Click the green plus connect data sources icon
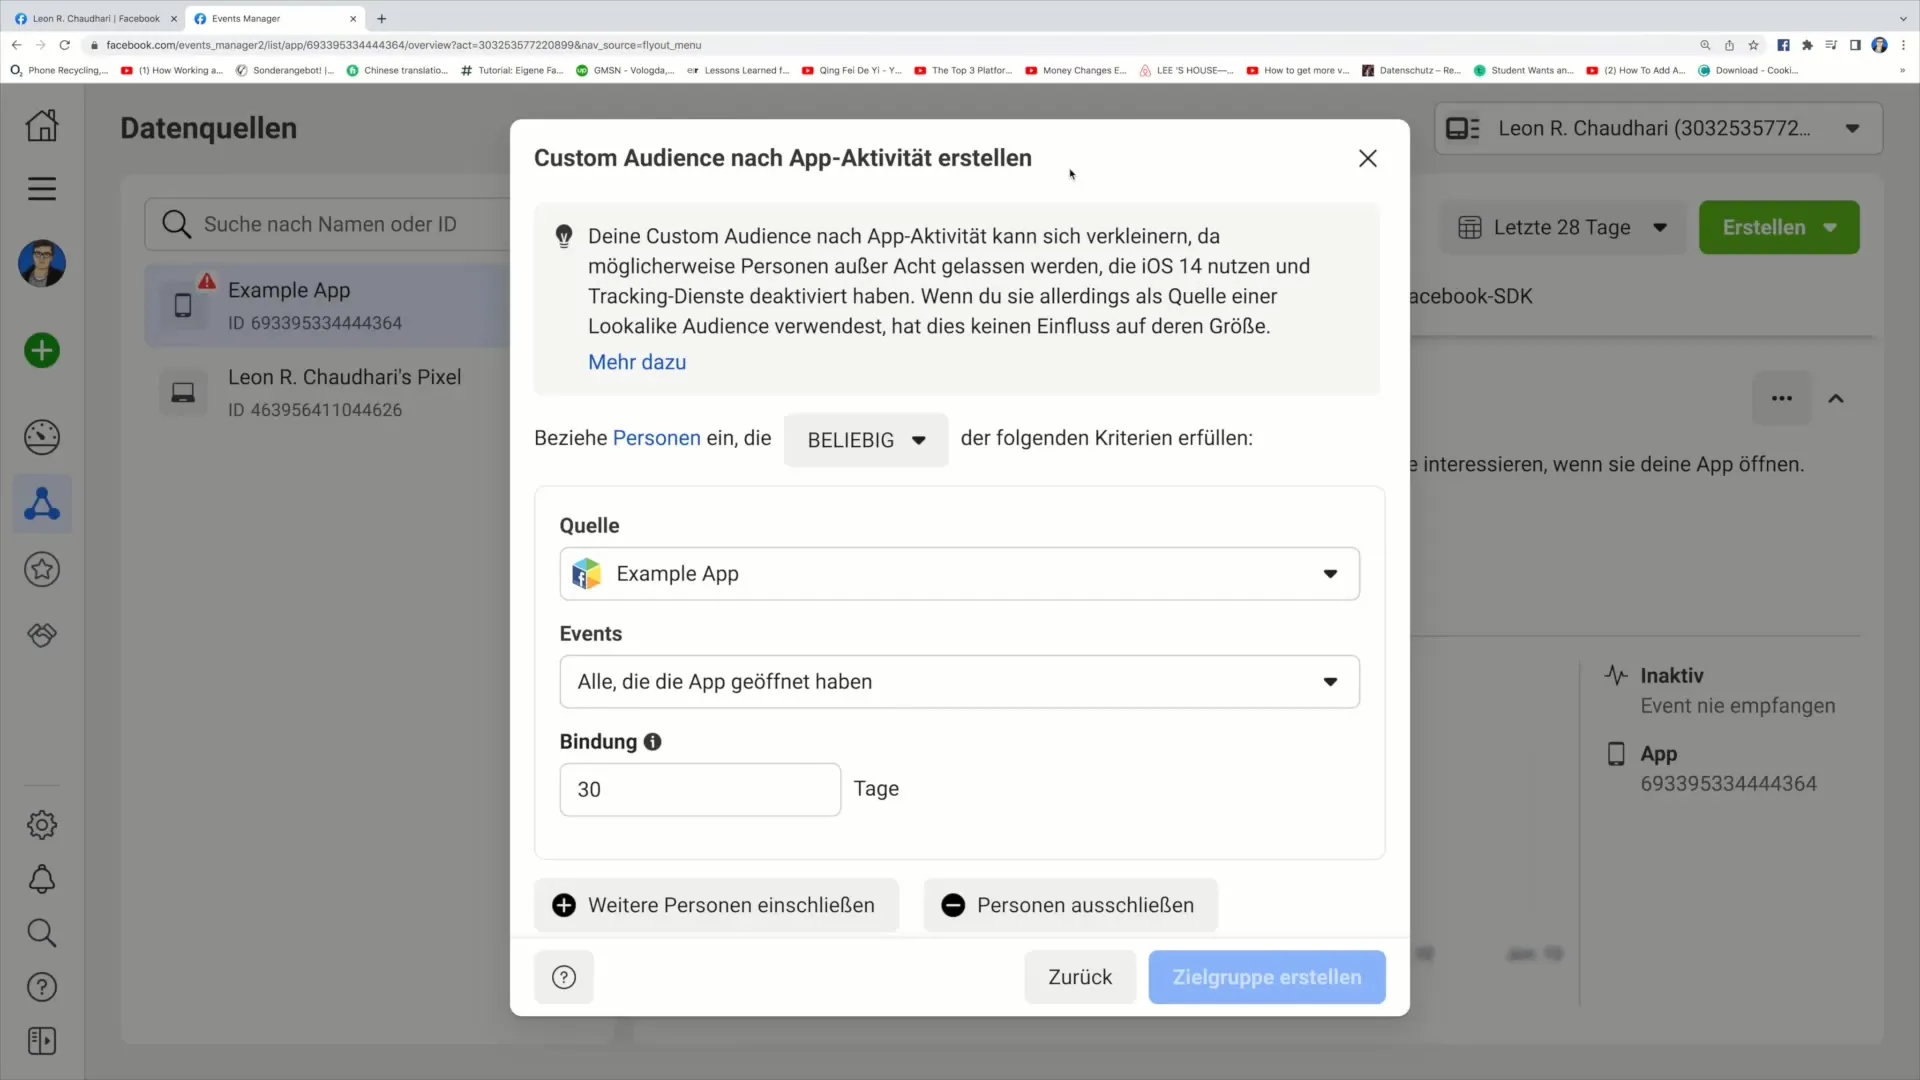 (42, 351)
